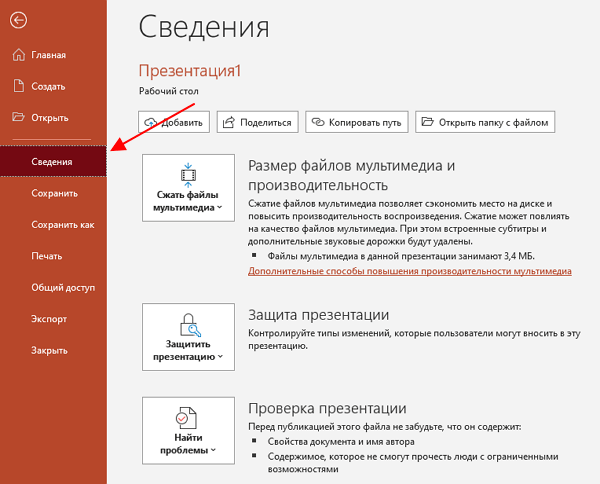
Task: Click the Презентация1 file title
Action: pyautogui.click(x=190, y=71)
